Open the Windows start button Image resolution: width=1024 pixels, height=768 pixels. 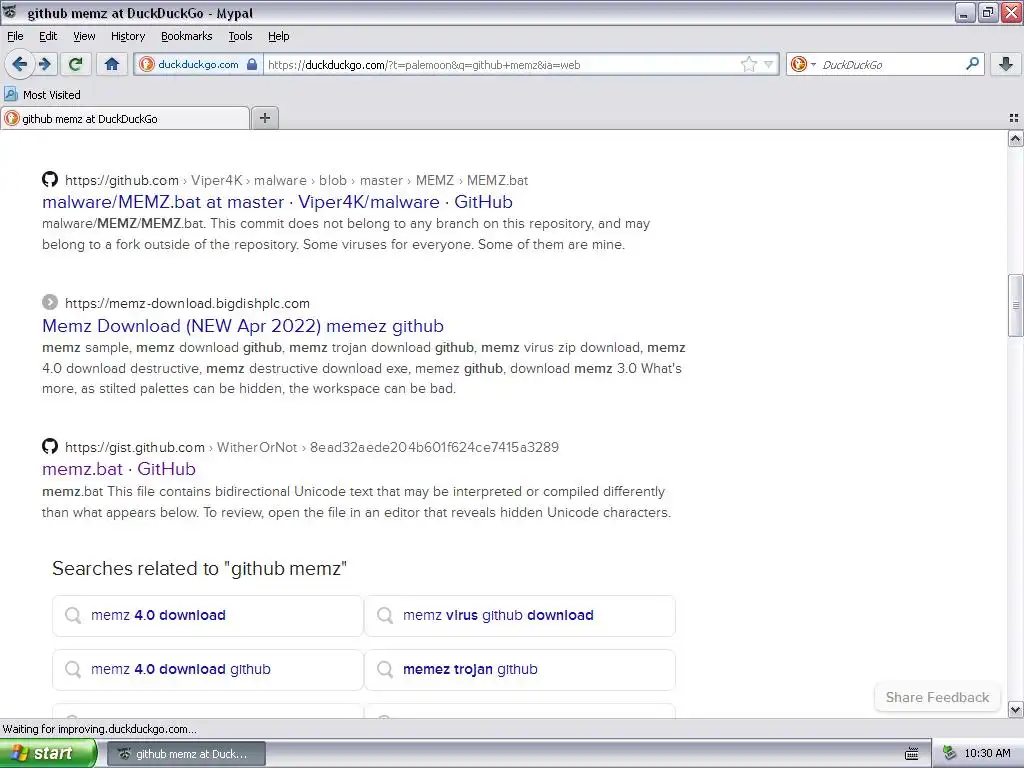pyautogui.click(x=48, y=754)
